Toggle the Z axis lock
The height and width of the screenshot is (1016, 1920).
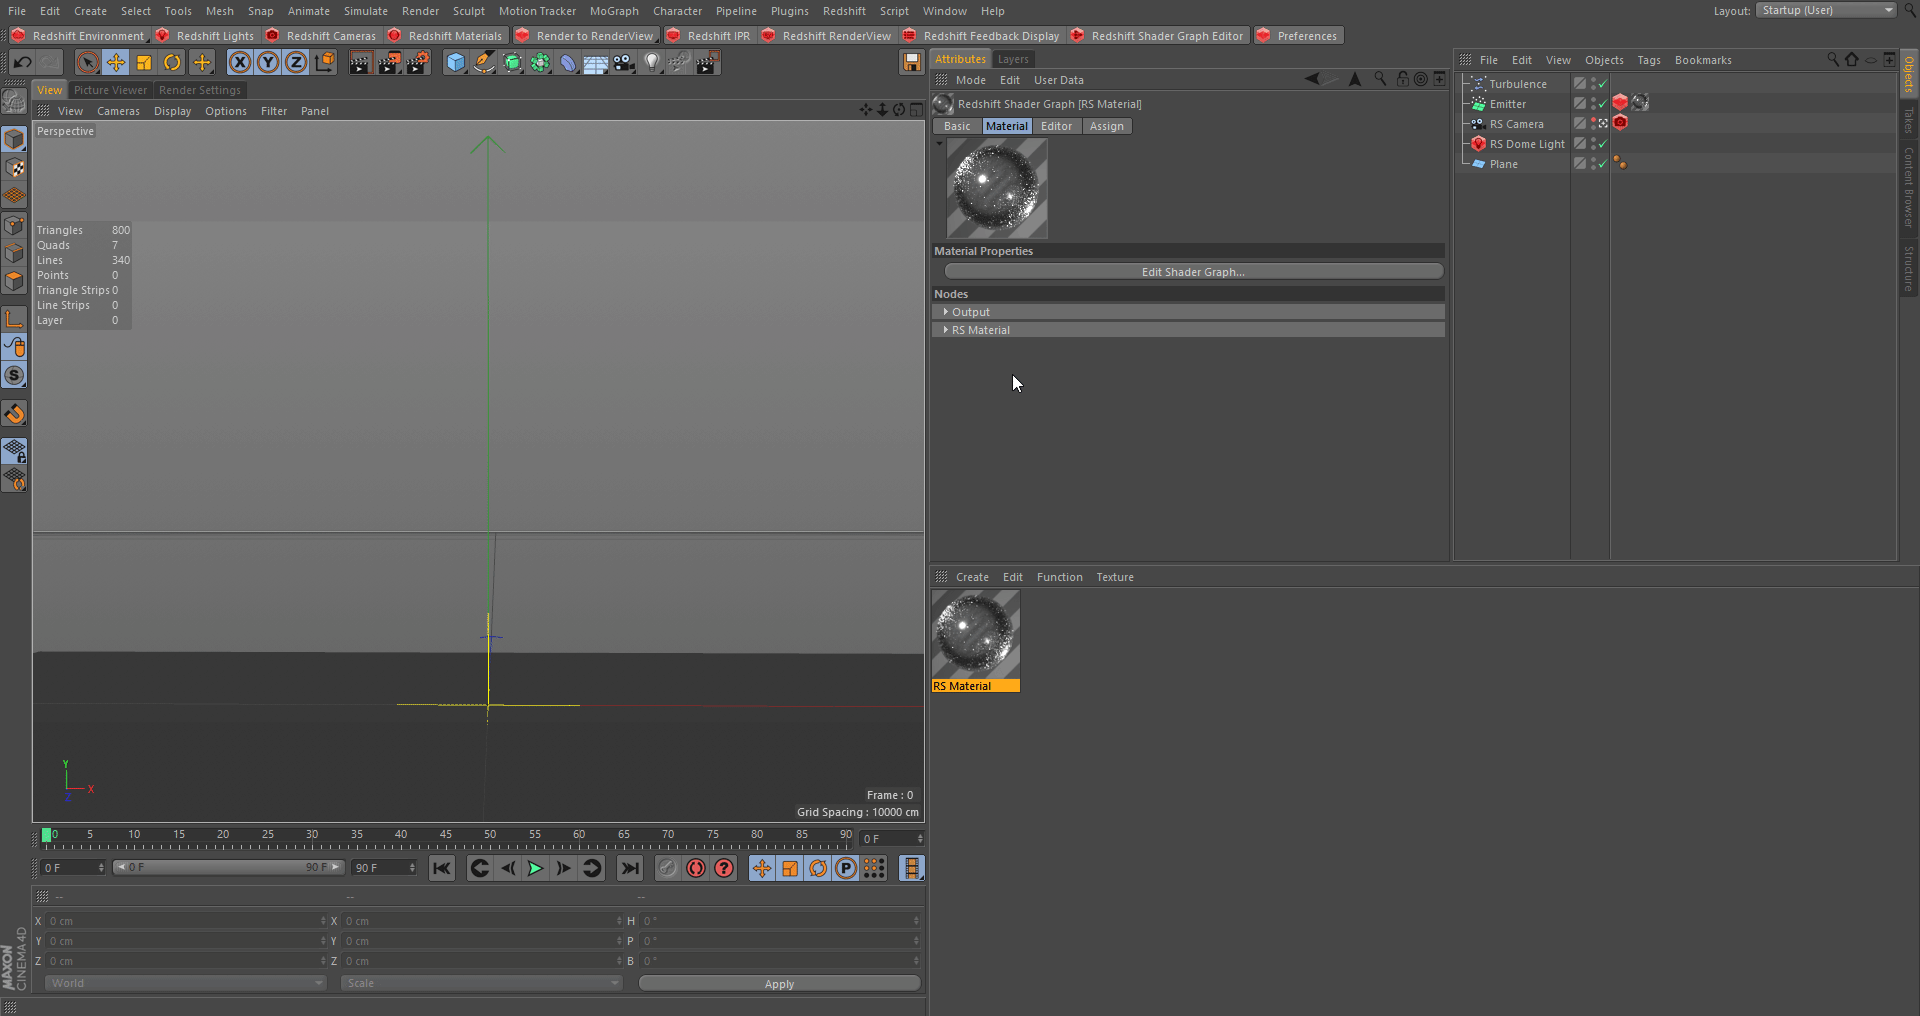point(296,63)
